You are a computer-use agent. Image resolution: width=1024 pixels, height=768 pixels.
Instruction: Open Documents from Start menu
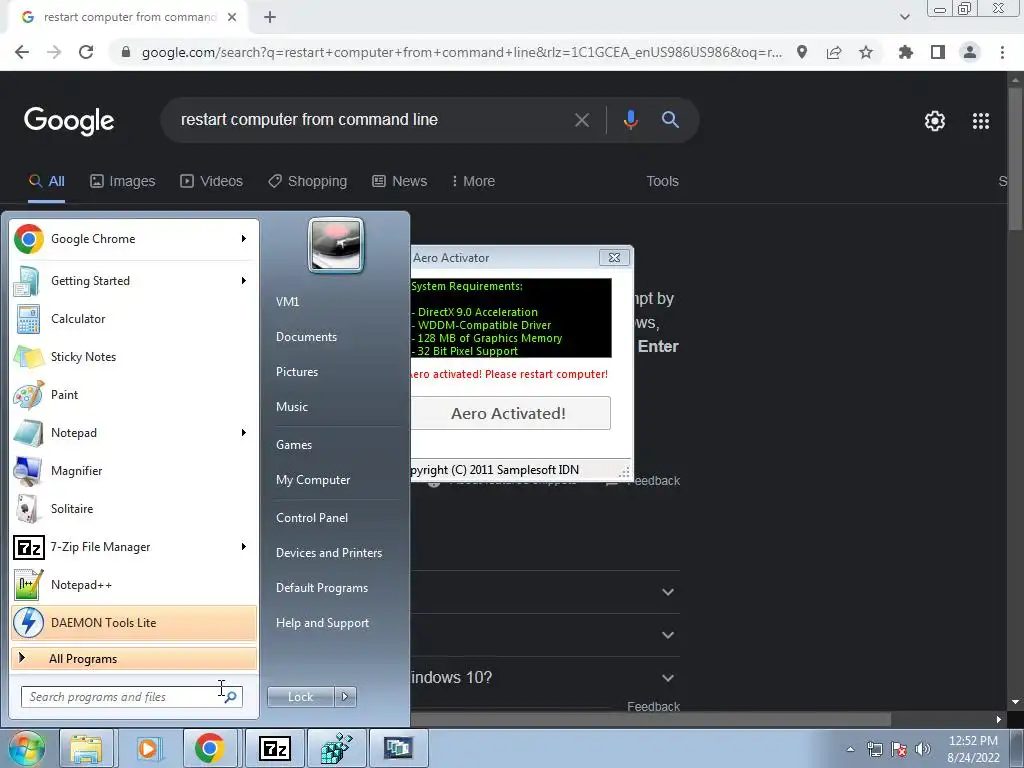(306, 337)
